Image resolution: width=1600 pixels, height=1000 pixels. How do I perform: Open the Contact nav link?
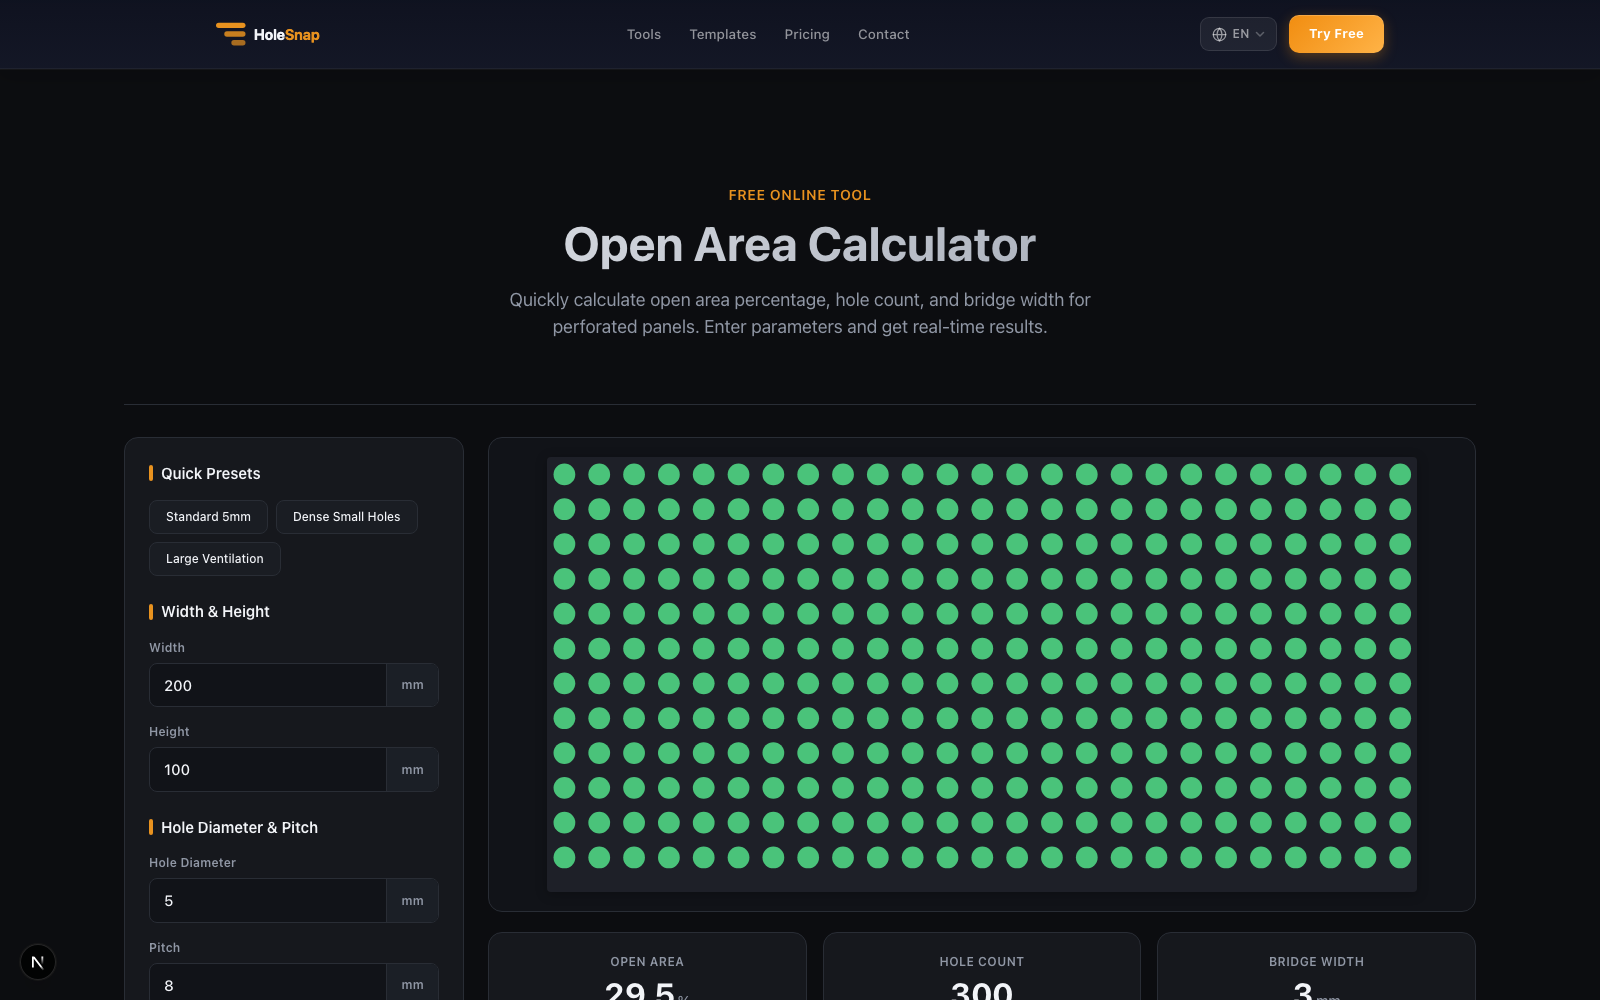(x=884, y=34)
